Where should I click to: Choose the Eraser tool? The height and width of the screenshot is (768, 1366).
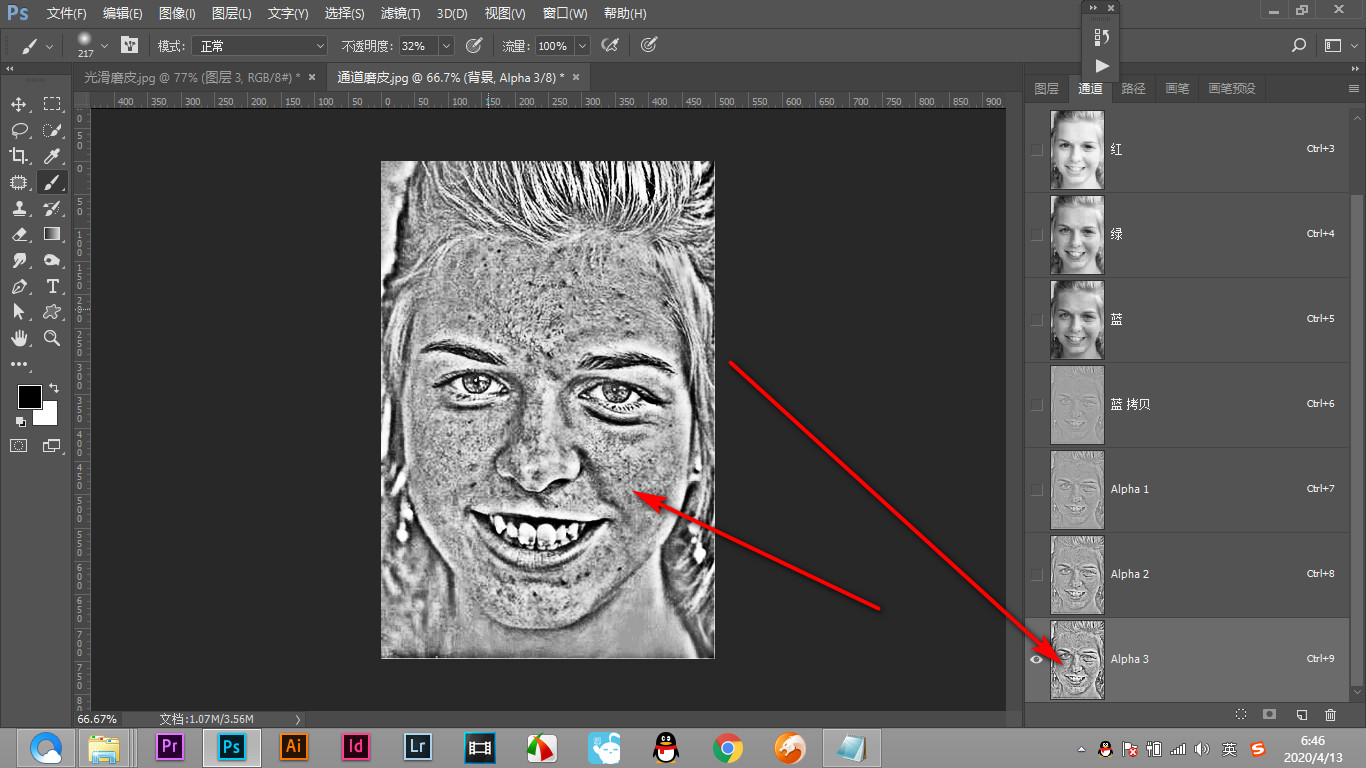click(19, 234)
